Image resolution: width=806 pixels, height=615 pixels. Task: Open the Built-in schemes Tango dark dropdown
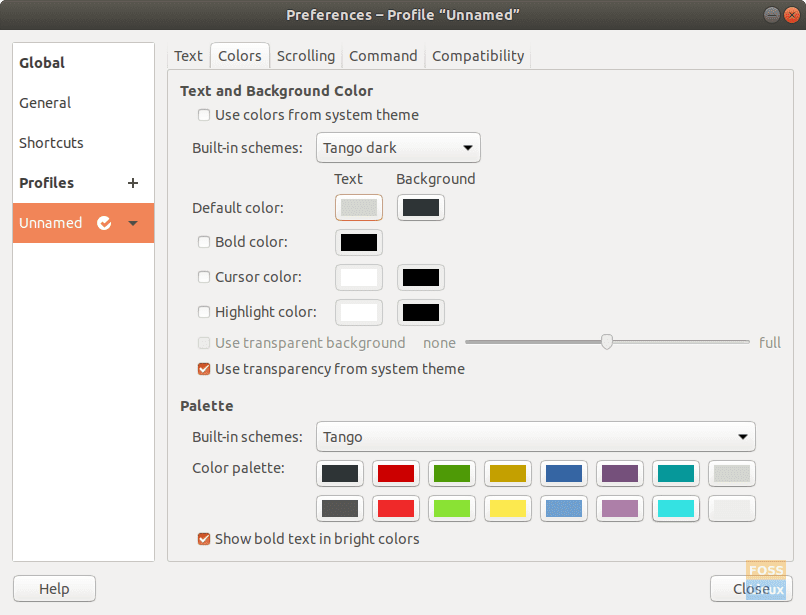(398, 147)
